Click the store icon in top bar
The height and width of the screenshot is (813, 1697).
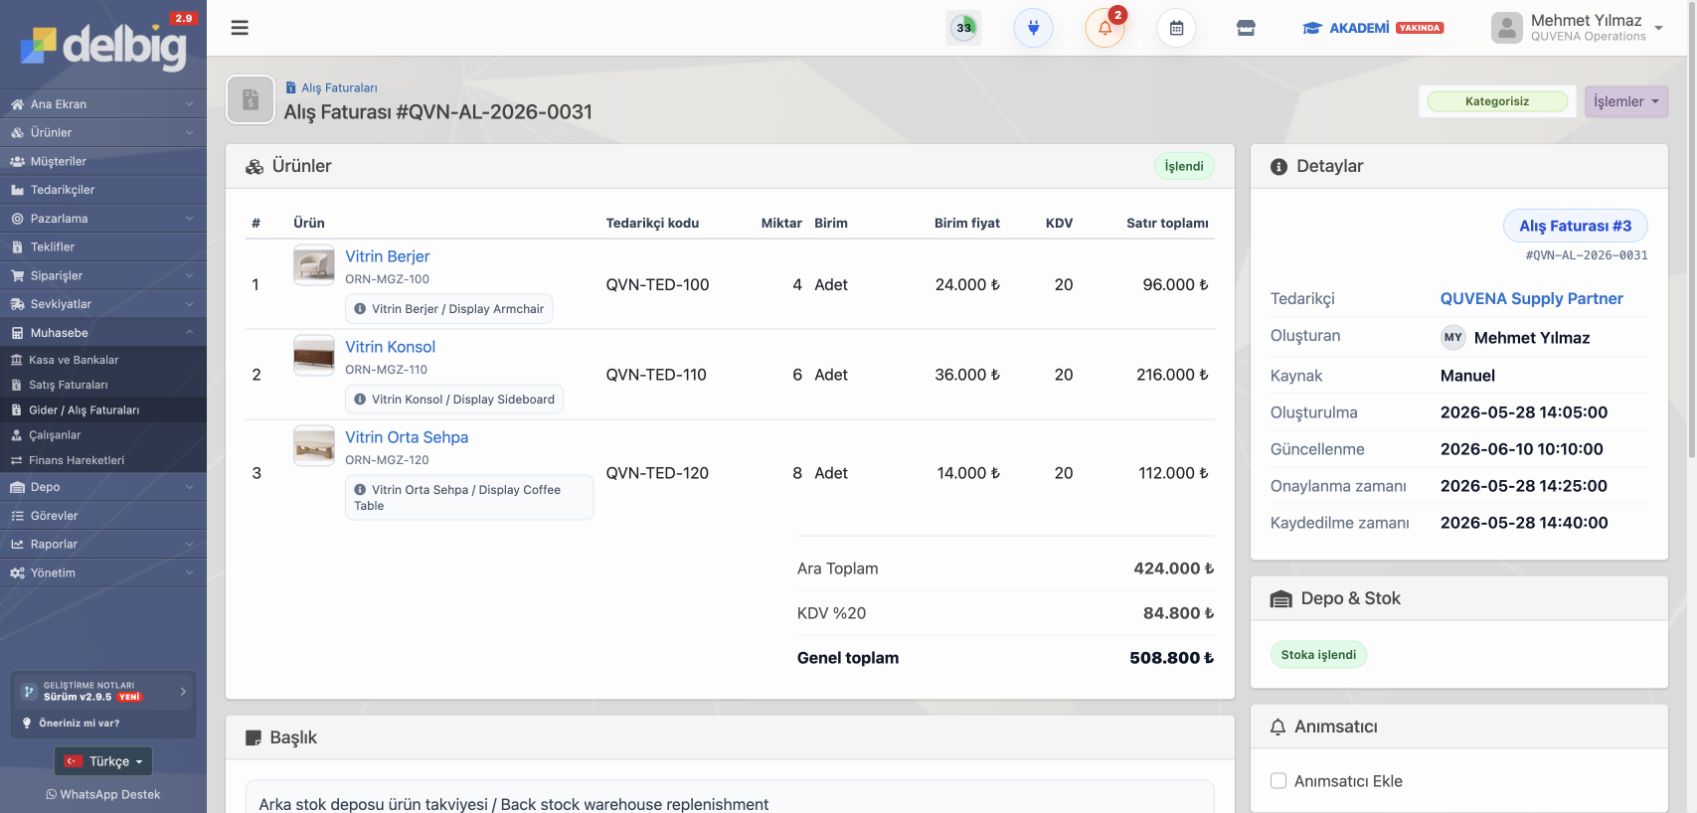(1246, 28)
